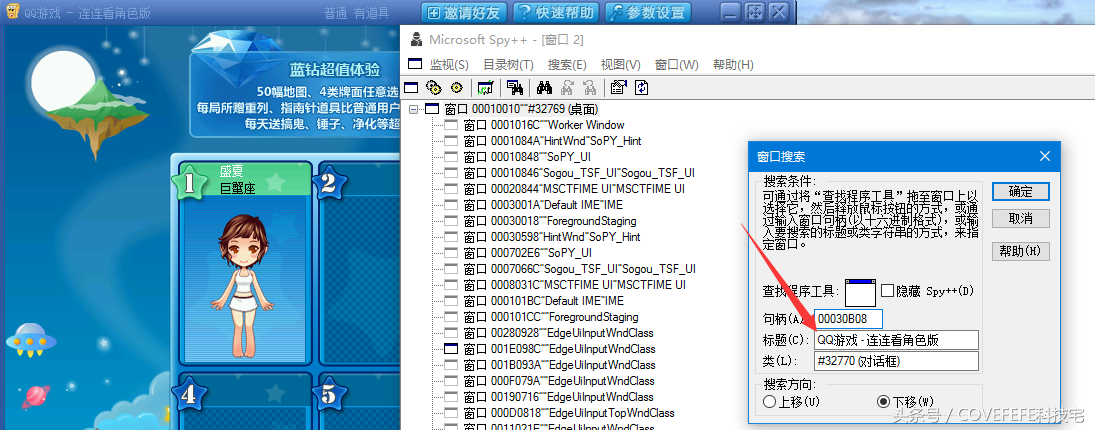Click the 类(L) field with #32770

[x=897, y=361]
